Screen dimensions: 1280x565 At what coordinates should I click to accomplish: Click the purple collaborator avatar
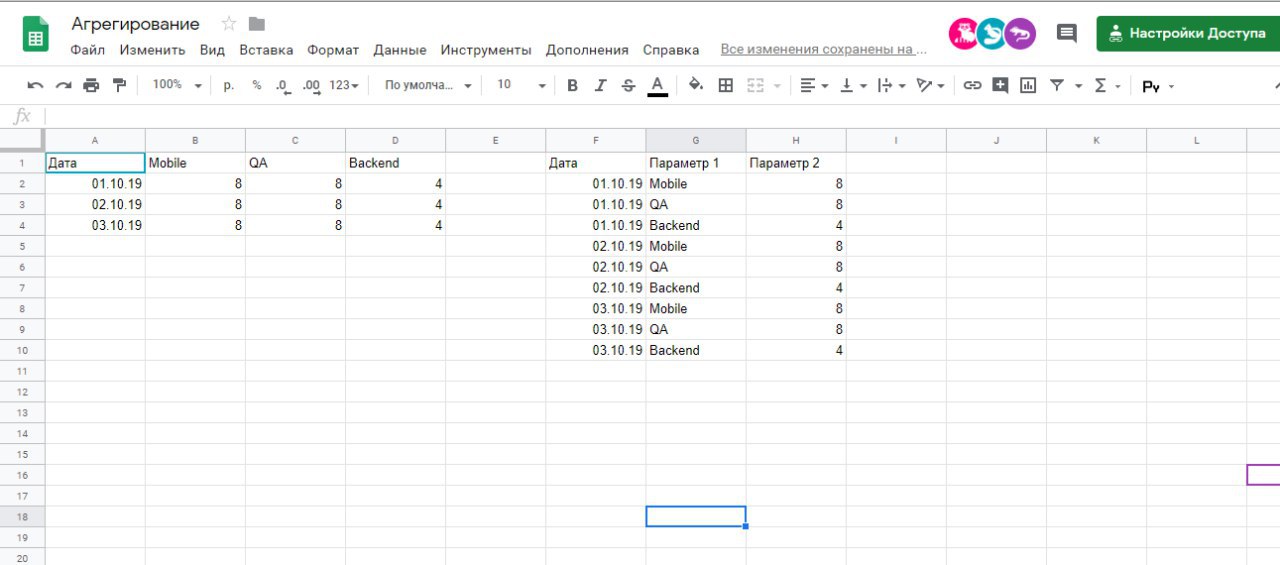1020,34
